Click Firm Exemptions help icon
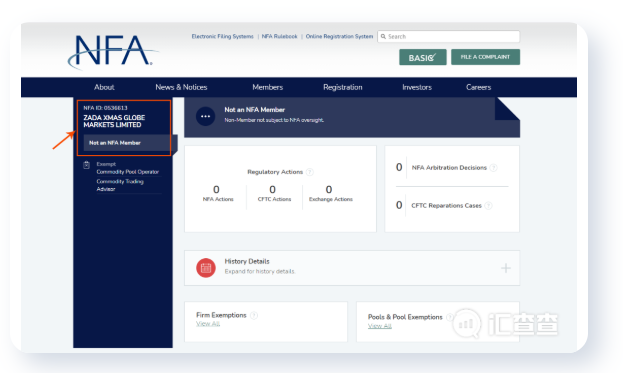Viewport: 623px width, 373px height. [253, 315]
